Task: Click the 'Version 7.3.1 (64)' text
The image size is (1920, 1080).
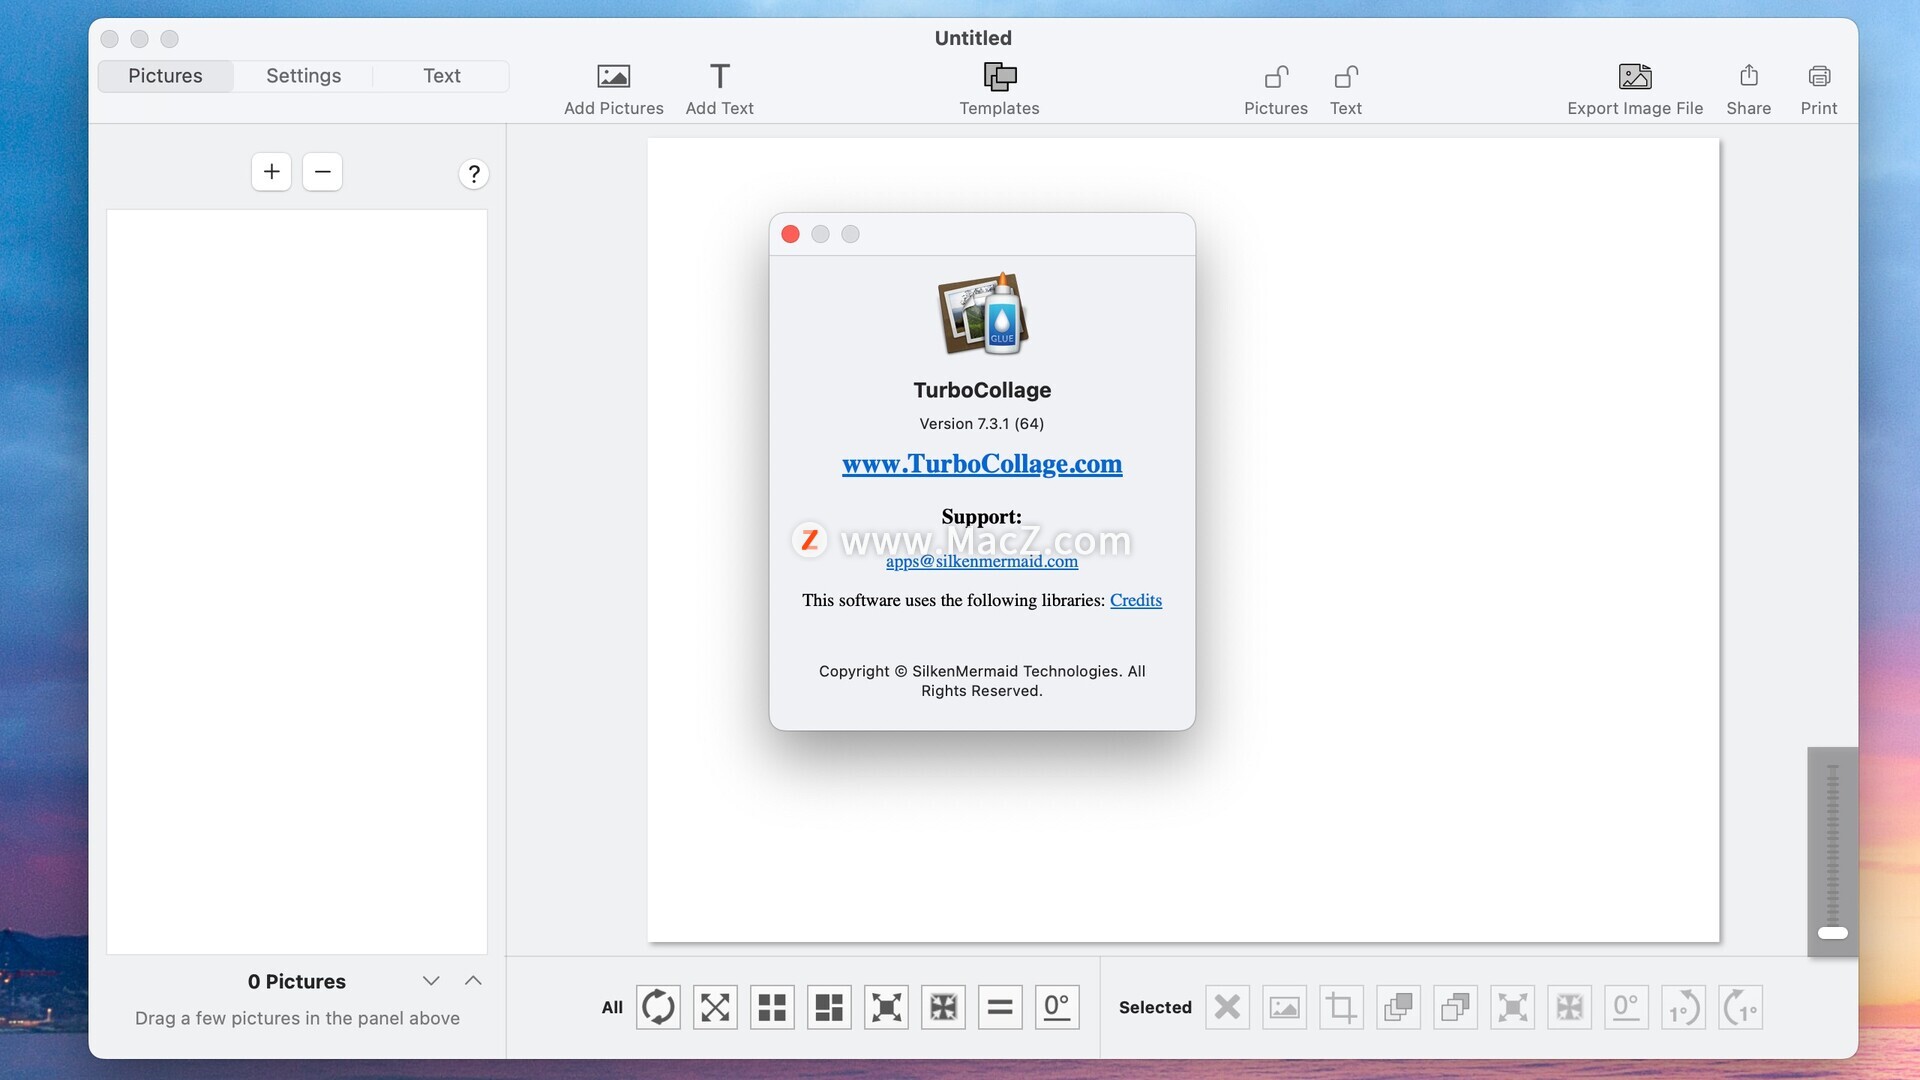Action: [982, 424]
